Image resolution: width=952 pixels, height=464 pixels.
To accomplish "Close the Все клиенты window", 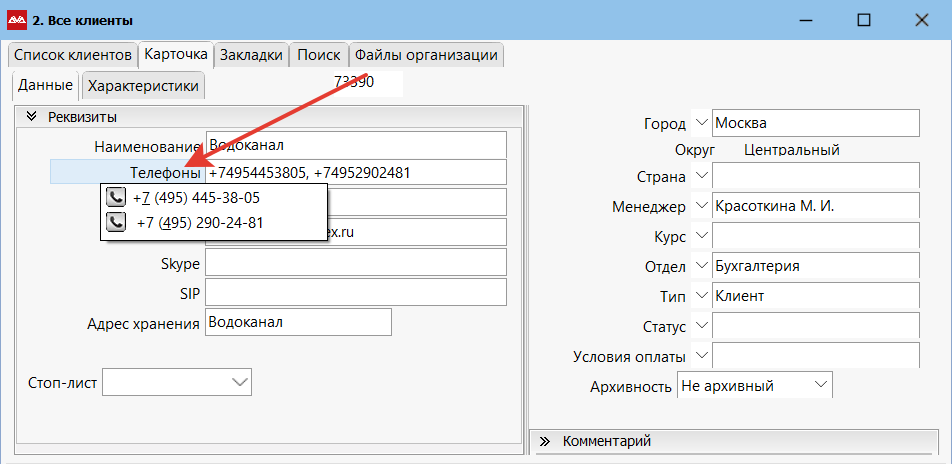I will [921, 20].
